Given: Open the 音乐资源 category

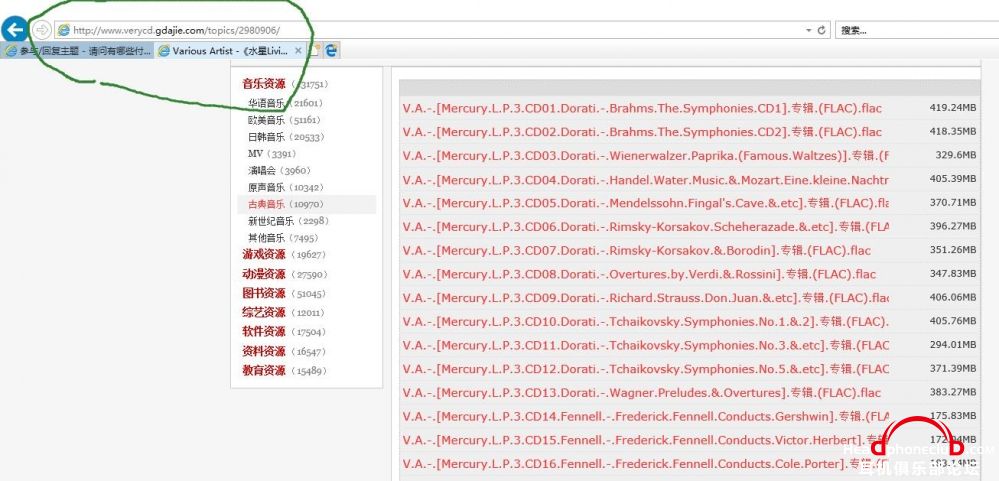Looking at the screenshot, I should coord(264,84).
